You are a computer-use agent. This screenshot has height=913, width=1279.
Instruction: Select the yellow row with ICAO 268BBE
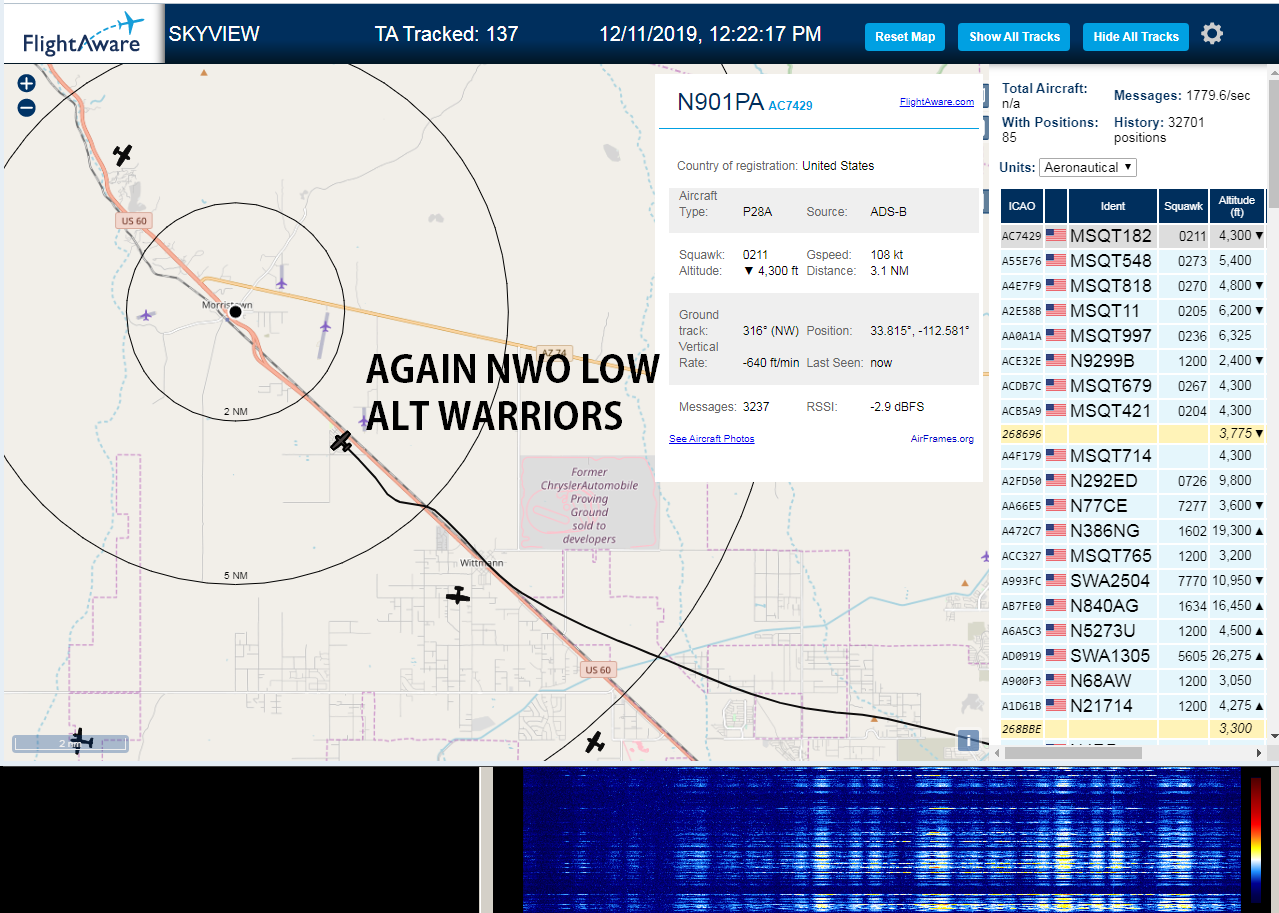pyautogui.click(x=1133, y=729)
